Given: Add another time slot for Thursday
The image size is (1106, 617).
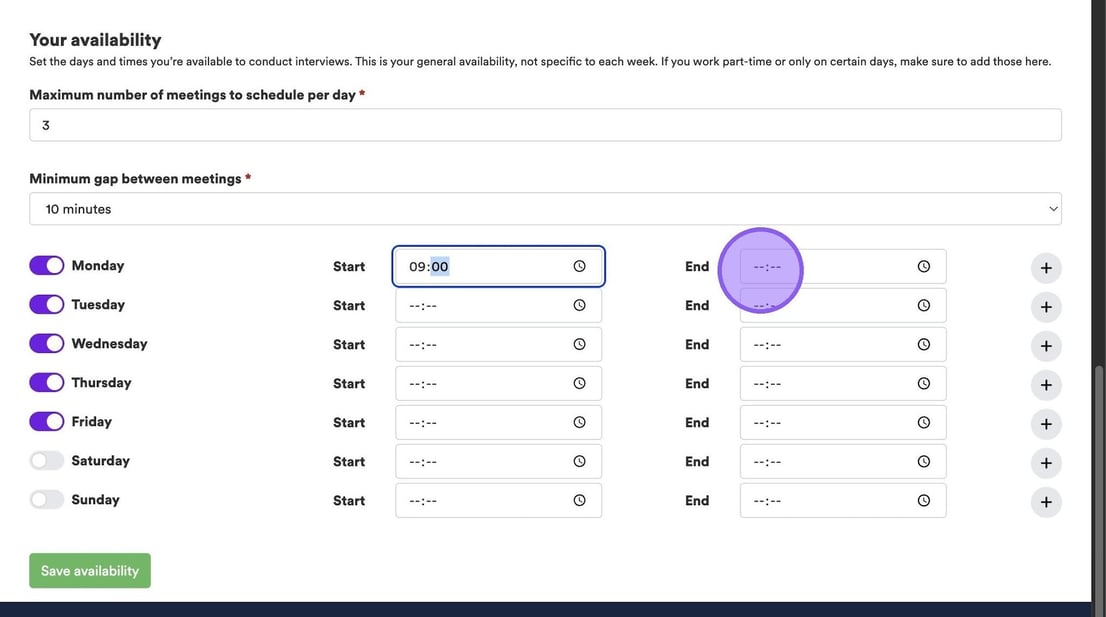Looking at the screenshot, I should (1046, 385).
